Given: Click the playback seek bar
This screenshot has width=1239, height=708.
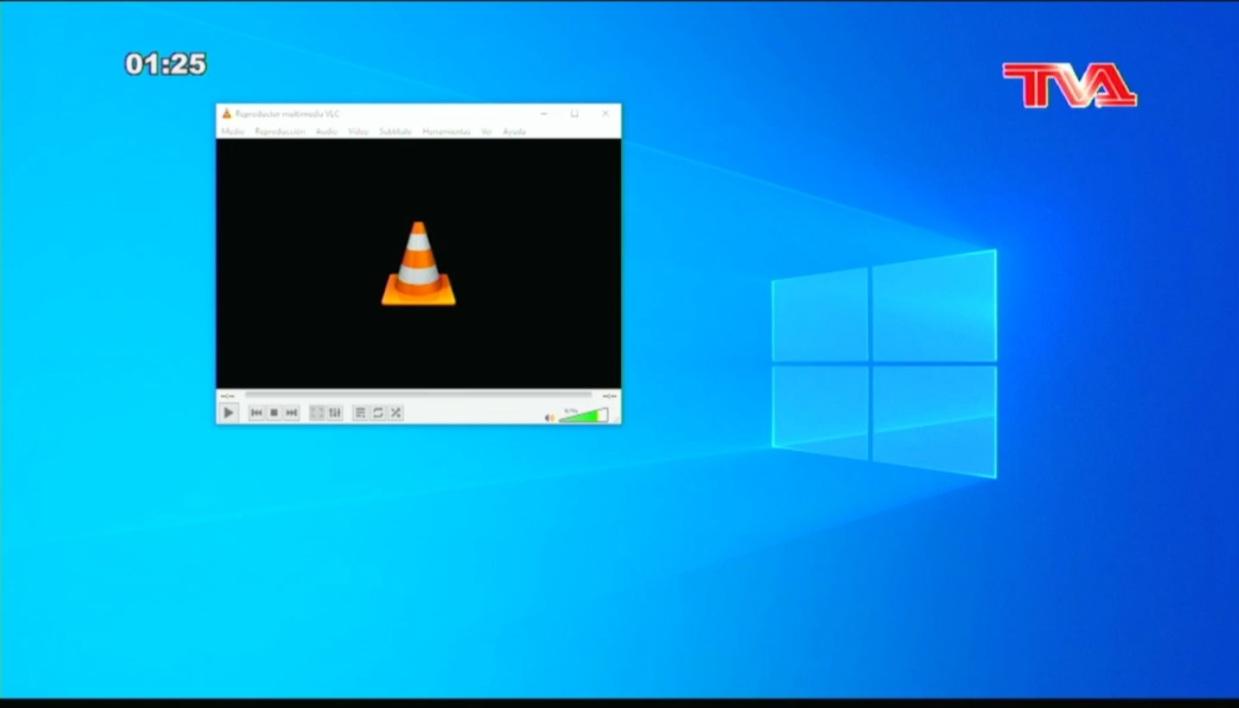Looking at the screenshot, I should point(418,396).
